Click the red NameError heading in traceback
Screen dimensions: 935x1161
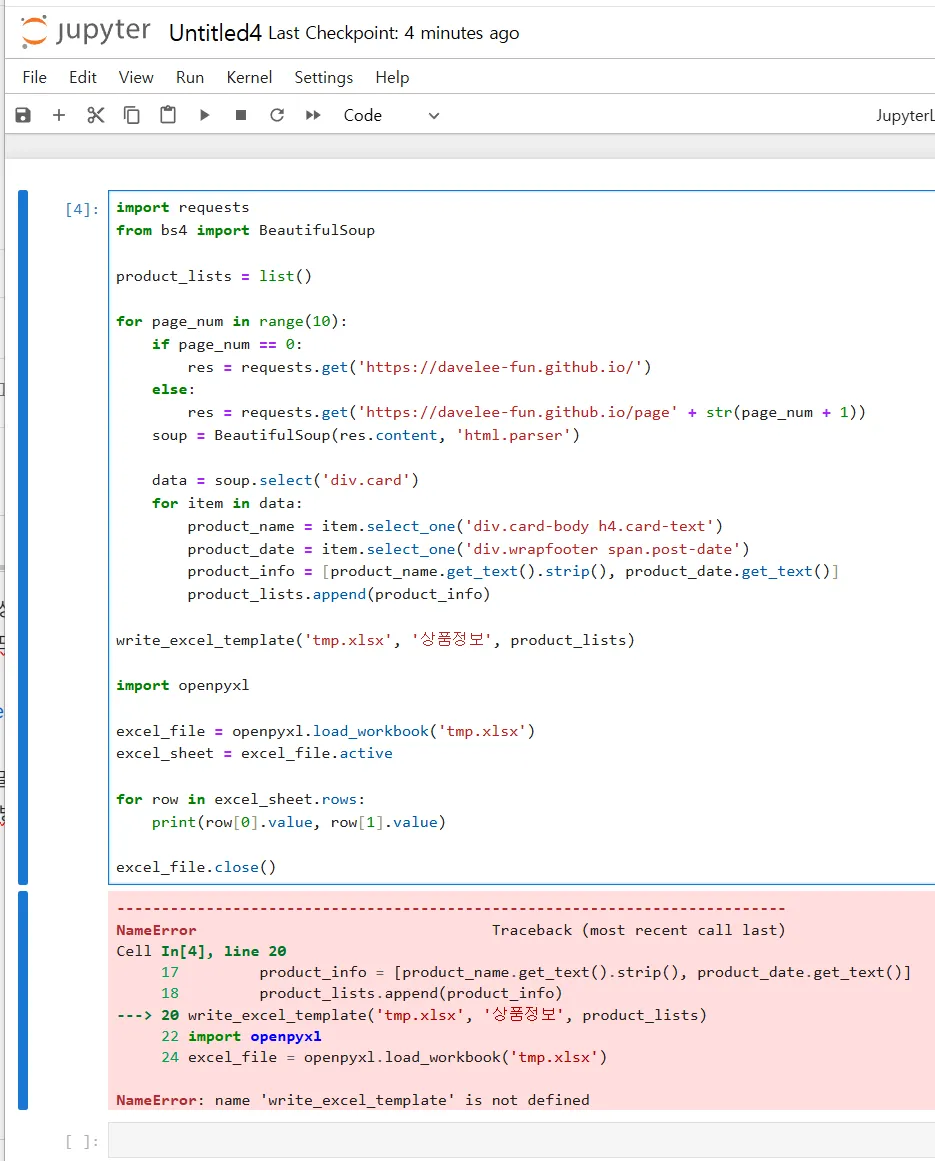point(156,930)
